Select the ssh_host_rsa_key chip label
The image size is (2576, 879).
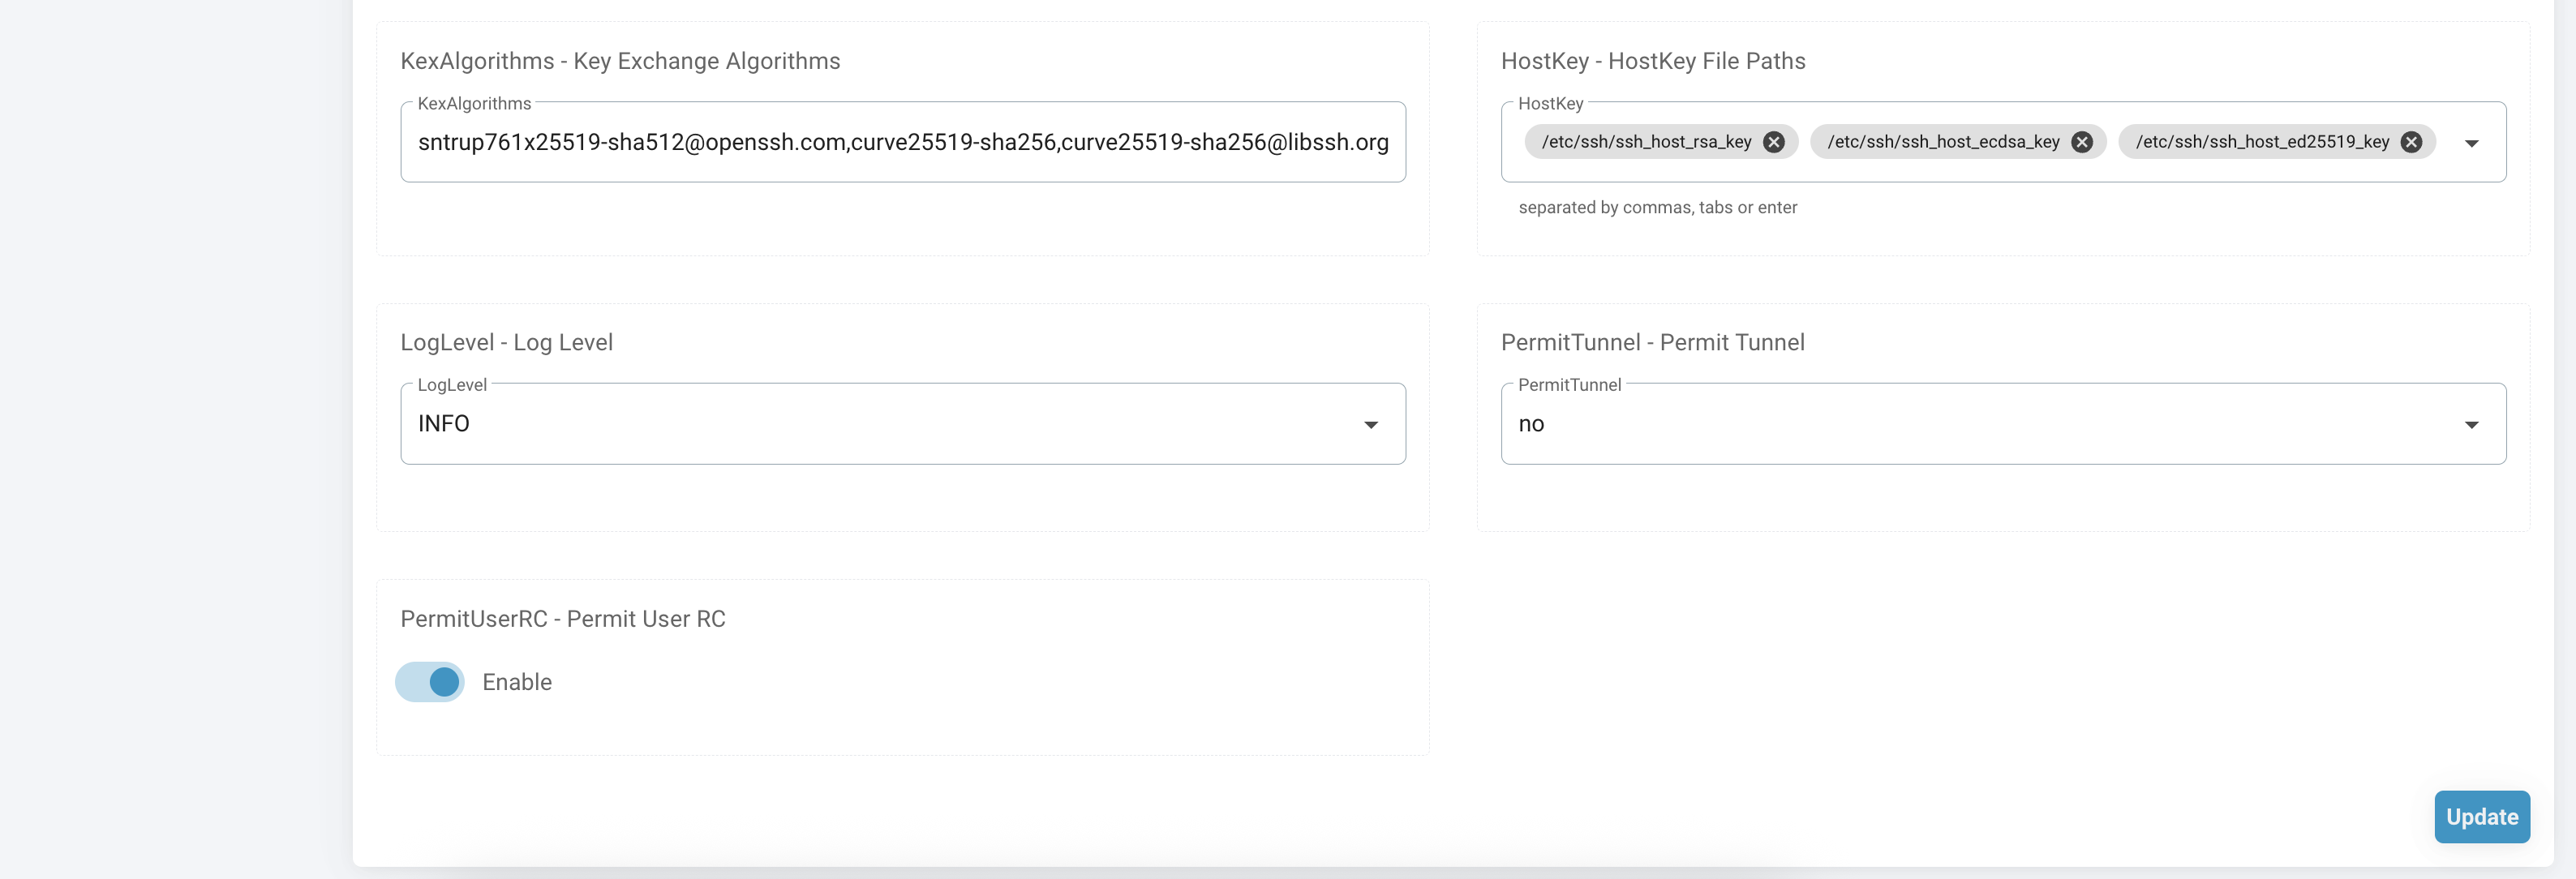point(1645,142)
